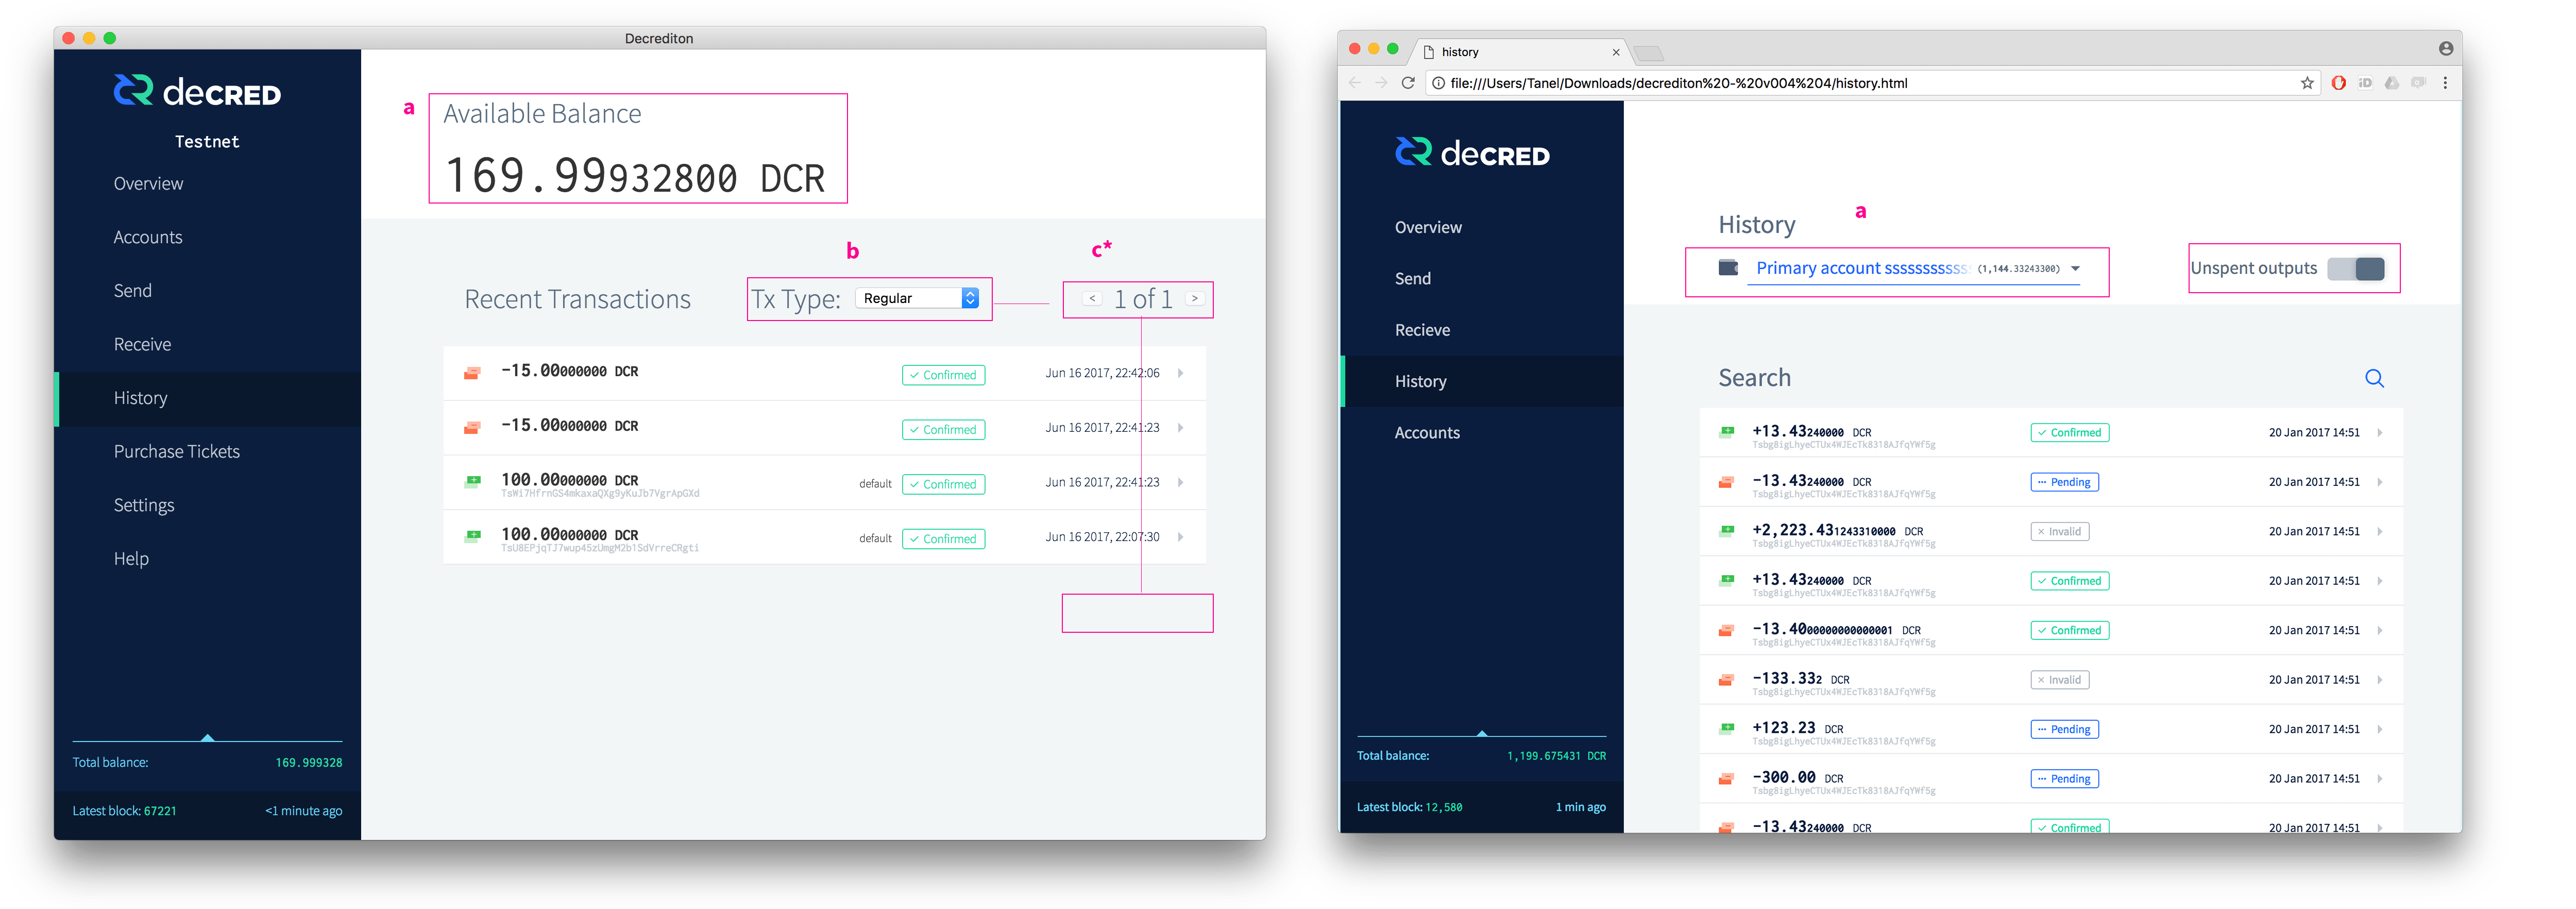
Task: Click the next page arrow in pagination
Action: pyautogui.click(x=1194, y=298)
